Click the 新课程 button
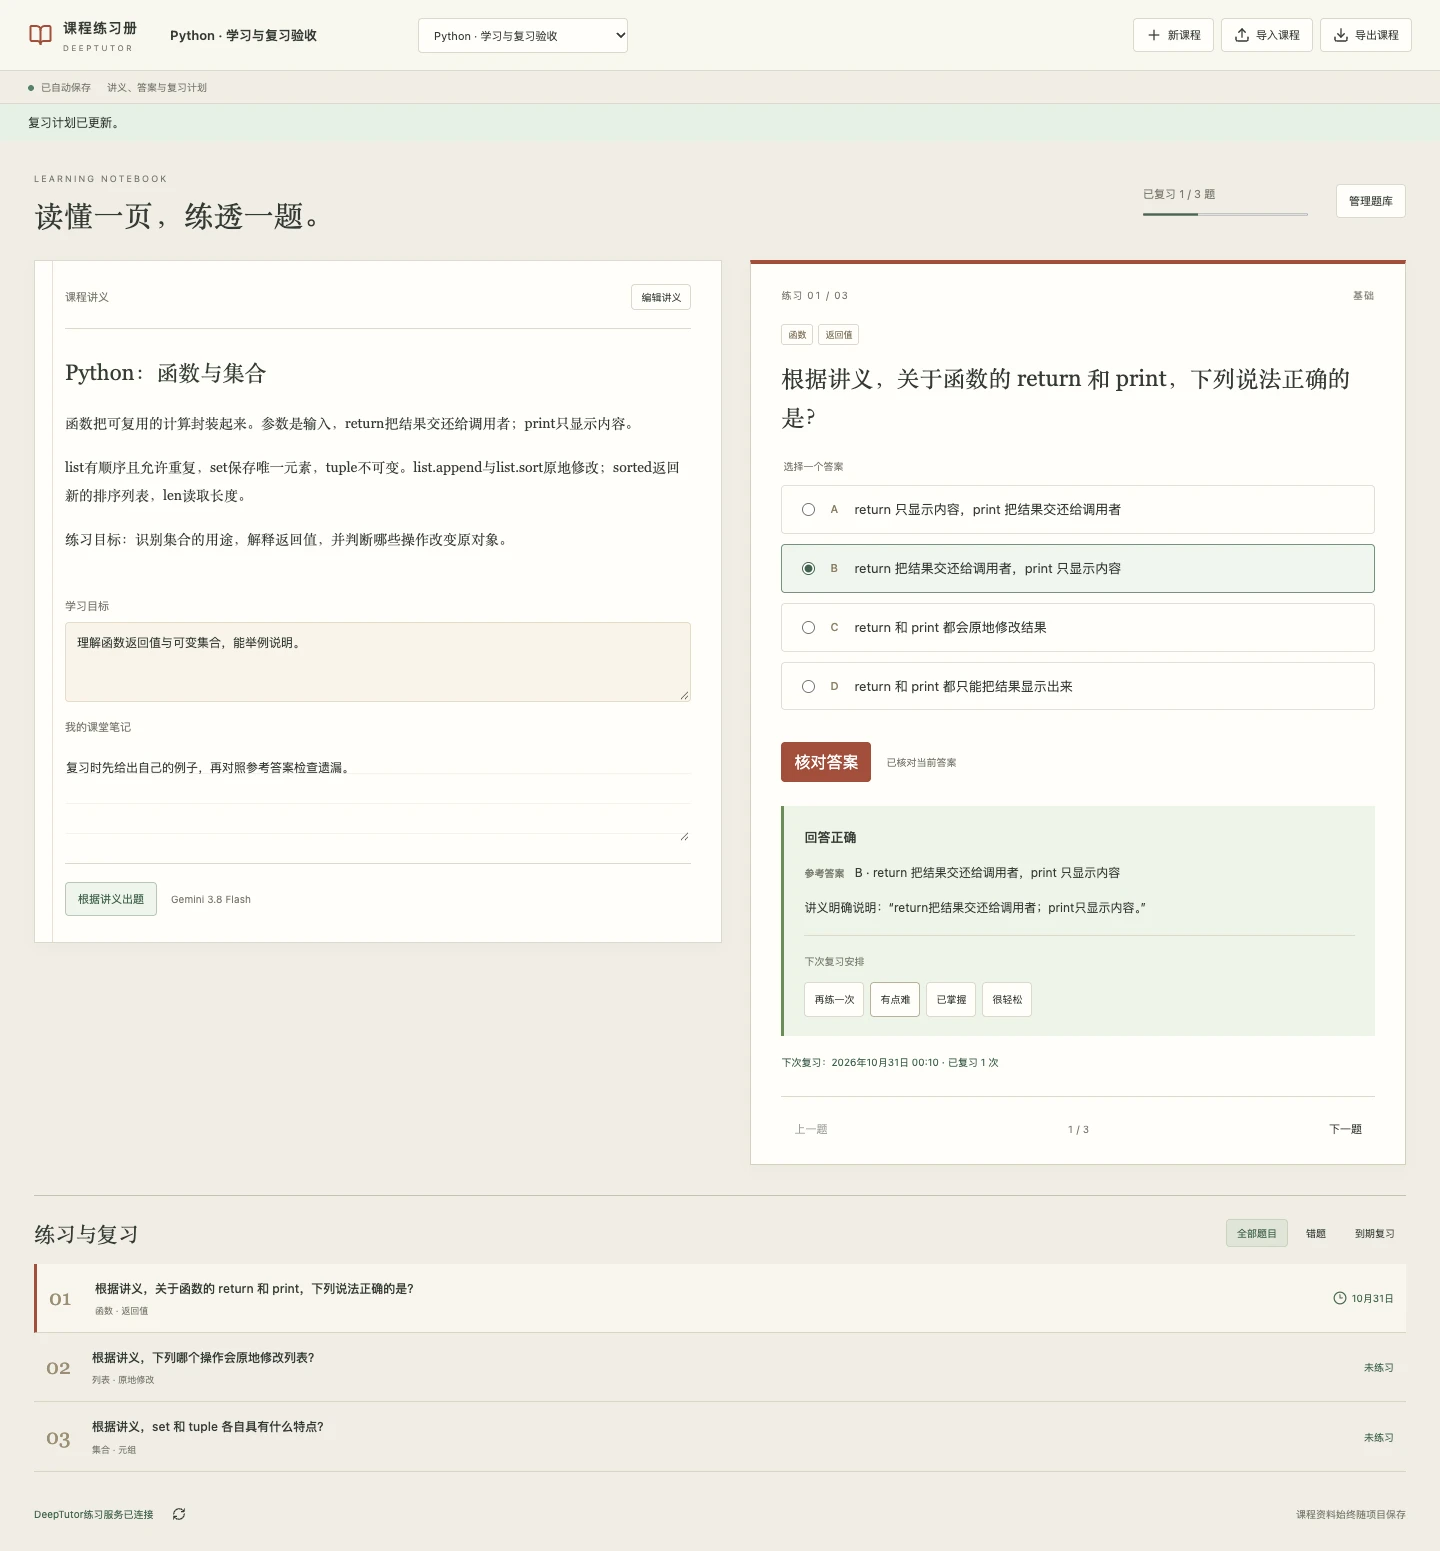 click(x=1173, y=35)
